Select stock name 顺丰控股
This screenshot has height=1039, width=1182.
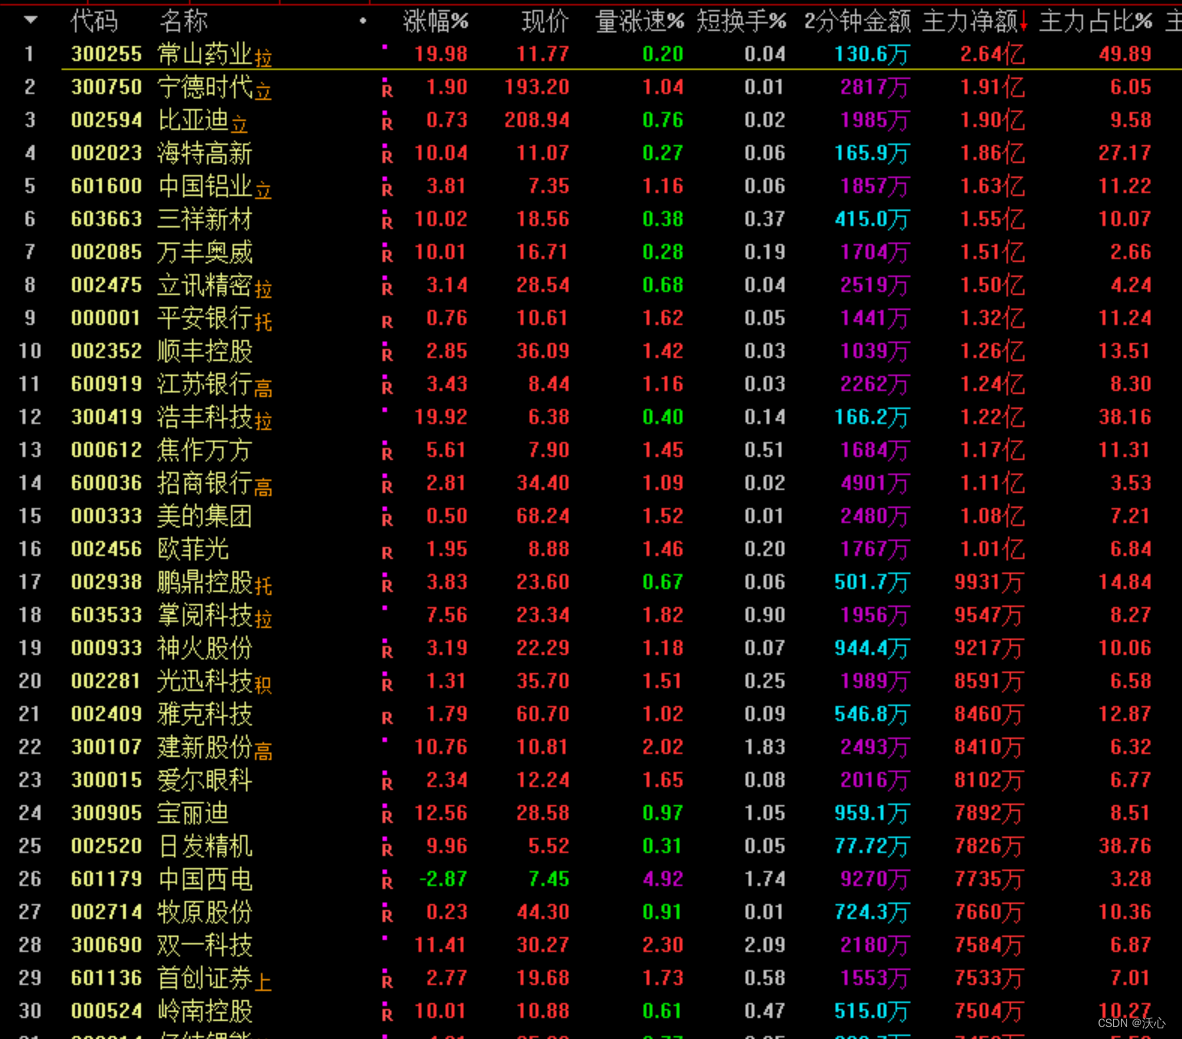pyautogui.click(x=204, y=351)
